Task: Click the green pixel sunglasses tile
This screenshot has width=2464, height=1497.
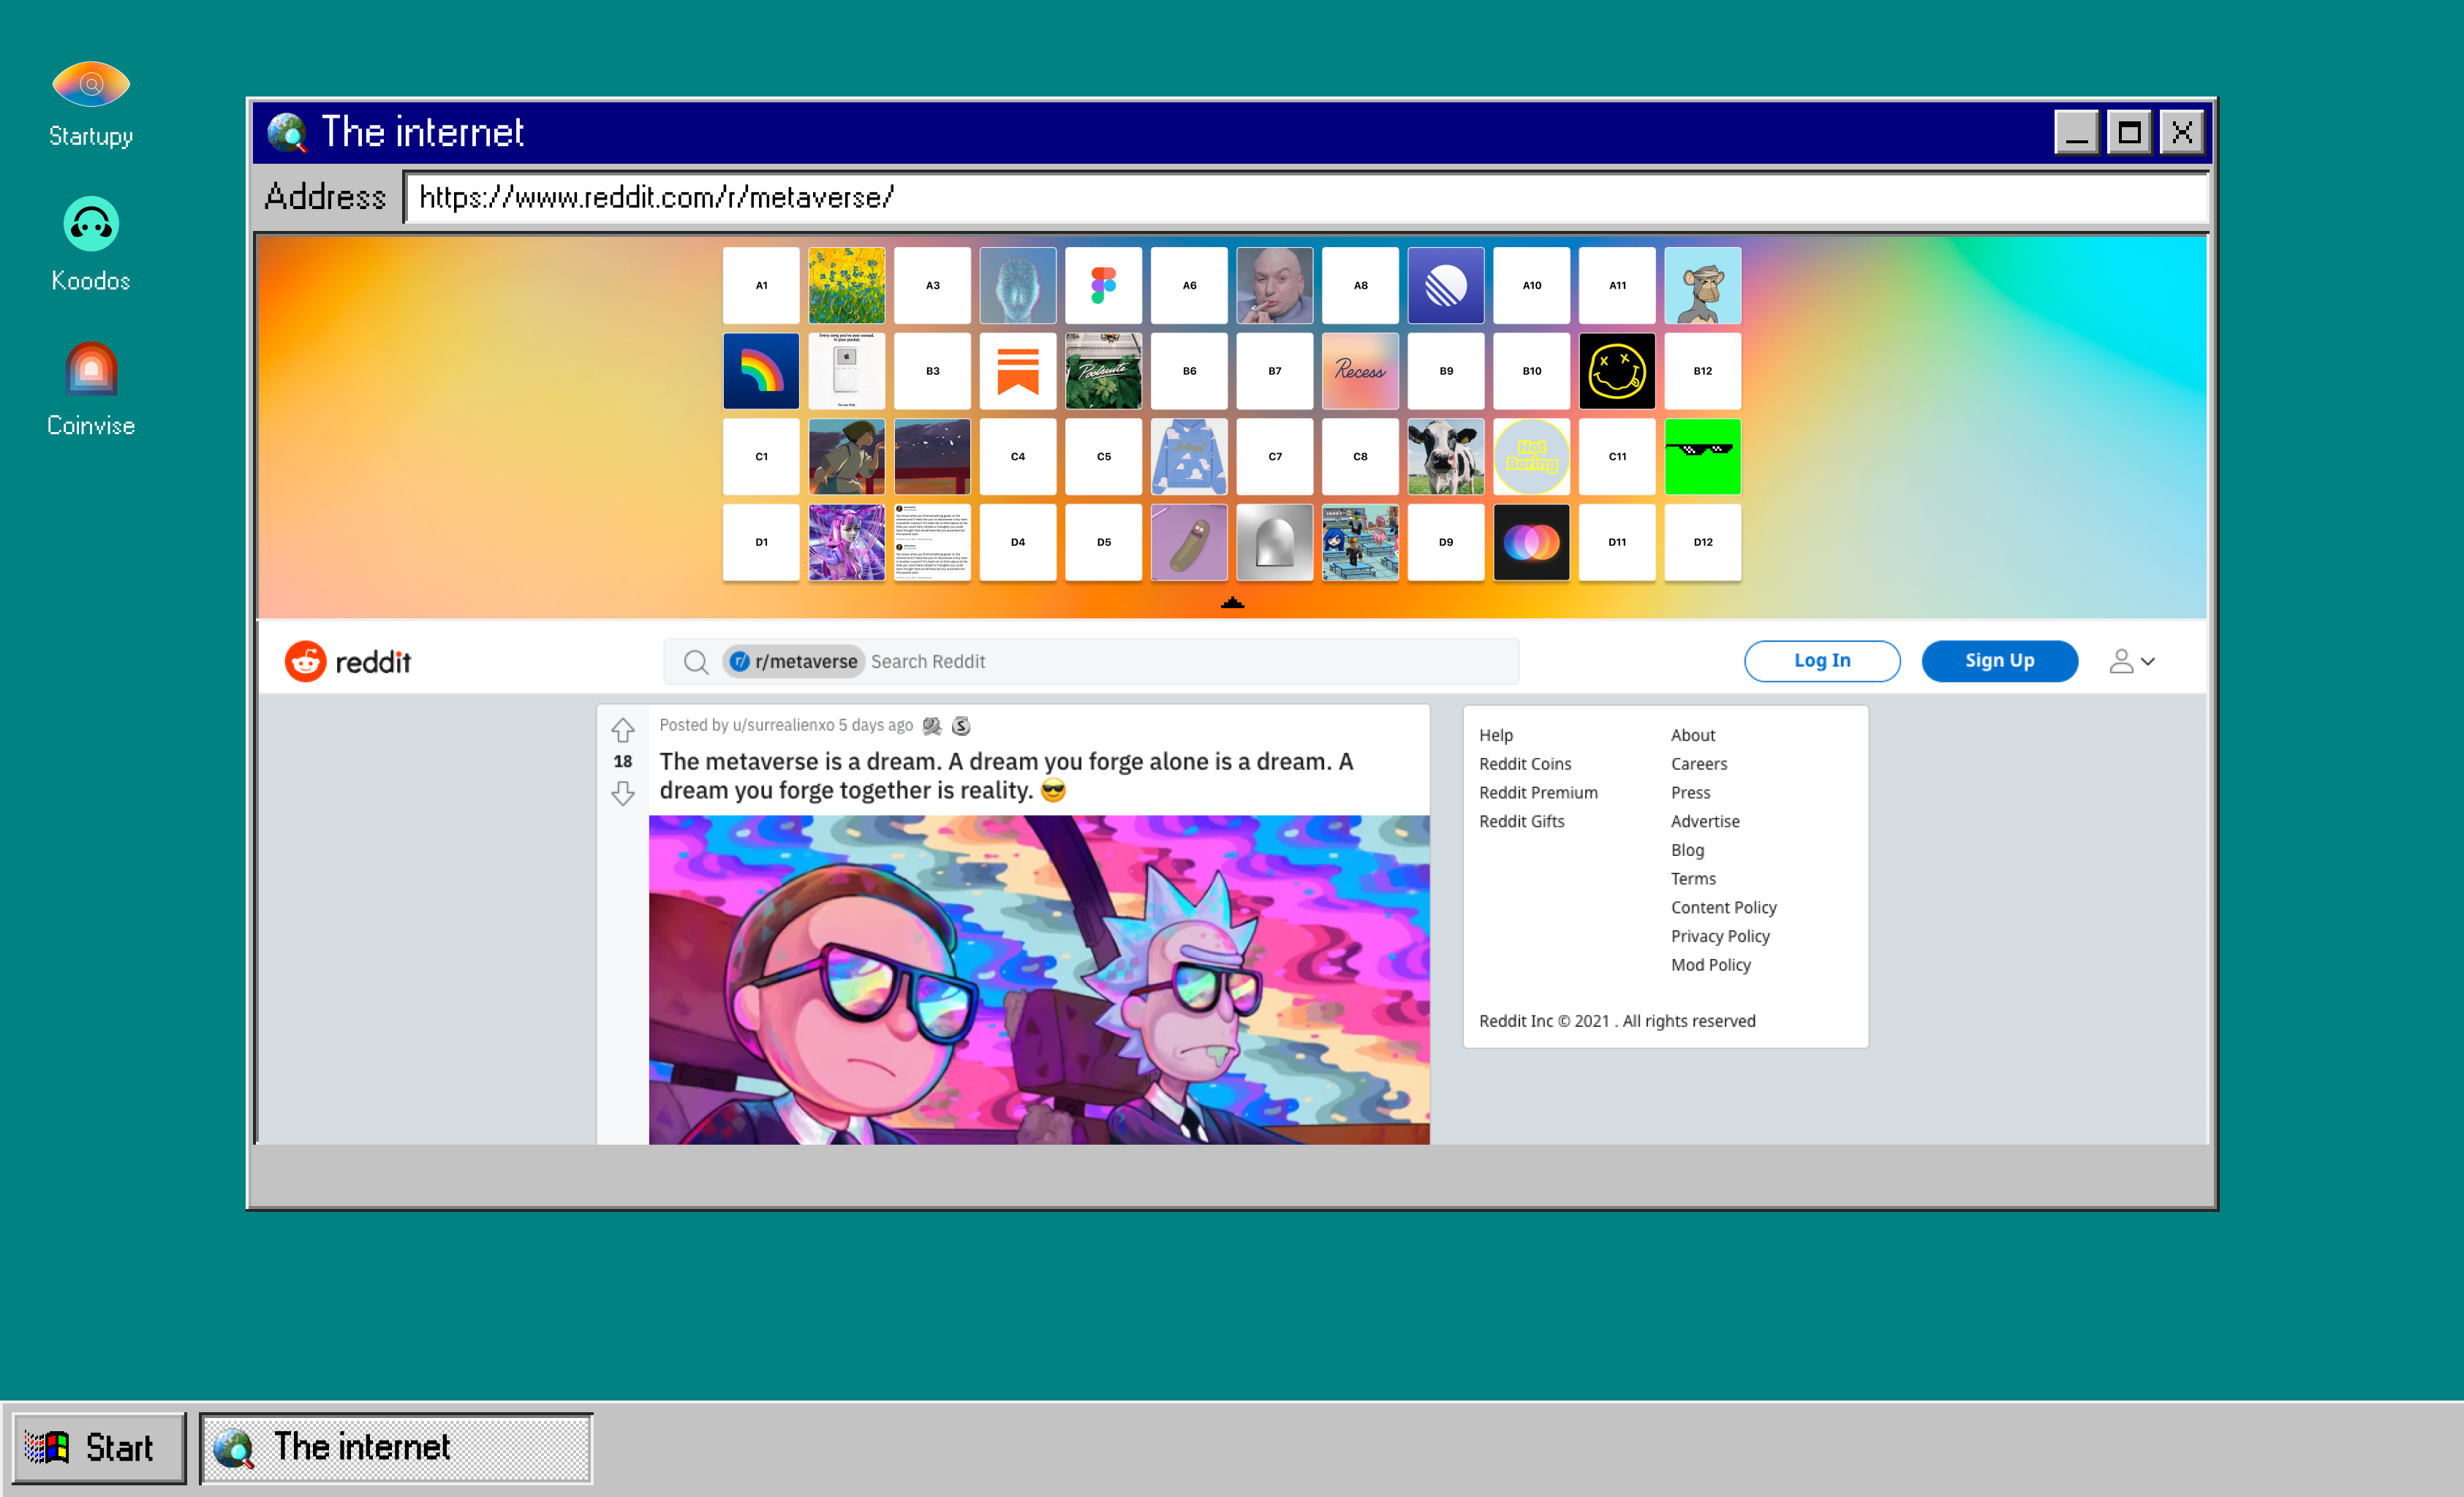Action: pos(1702,456)
